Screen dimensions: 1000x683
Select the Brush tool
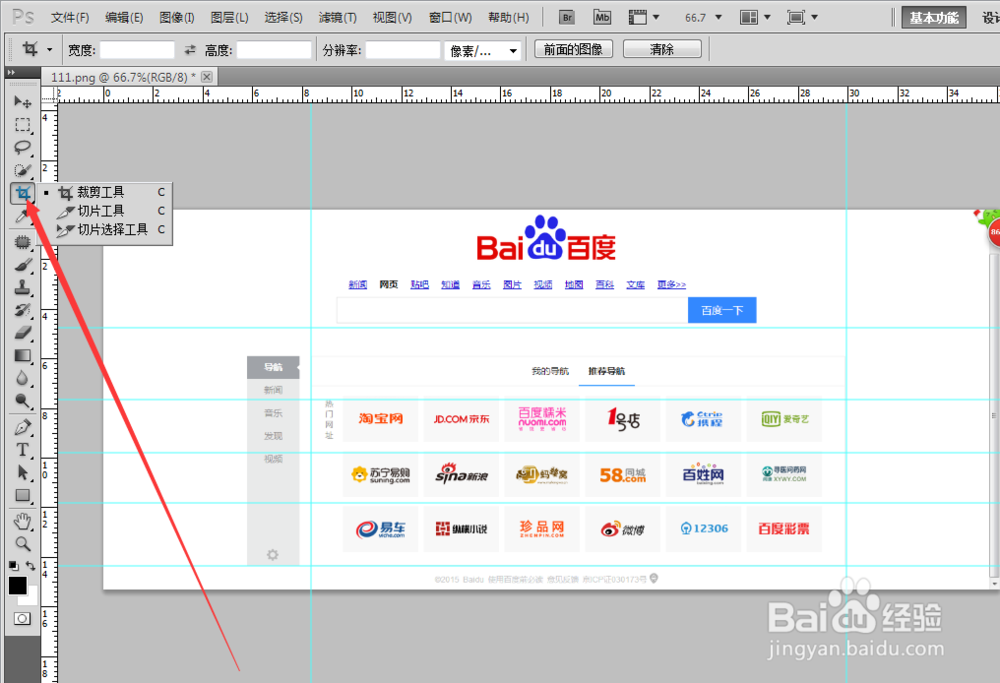[x=22, y=265]
